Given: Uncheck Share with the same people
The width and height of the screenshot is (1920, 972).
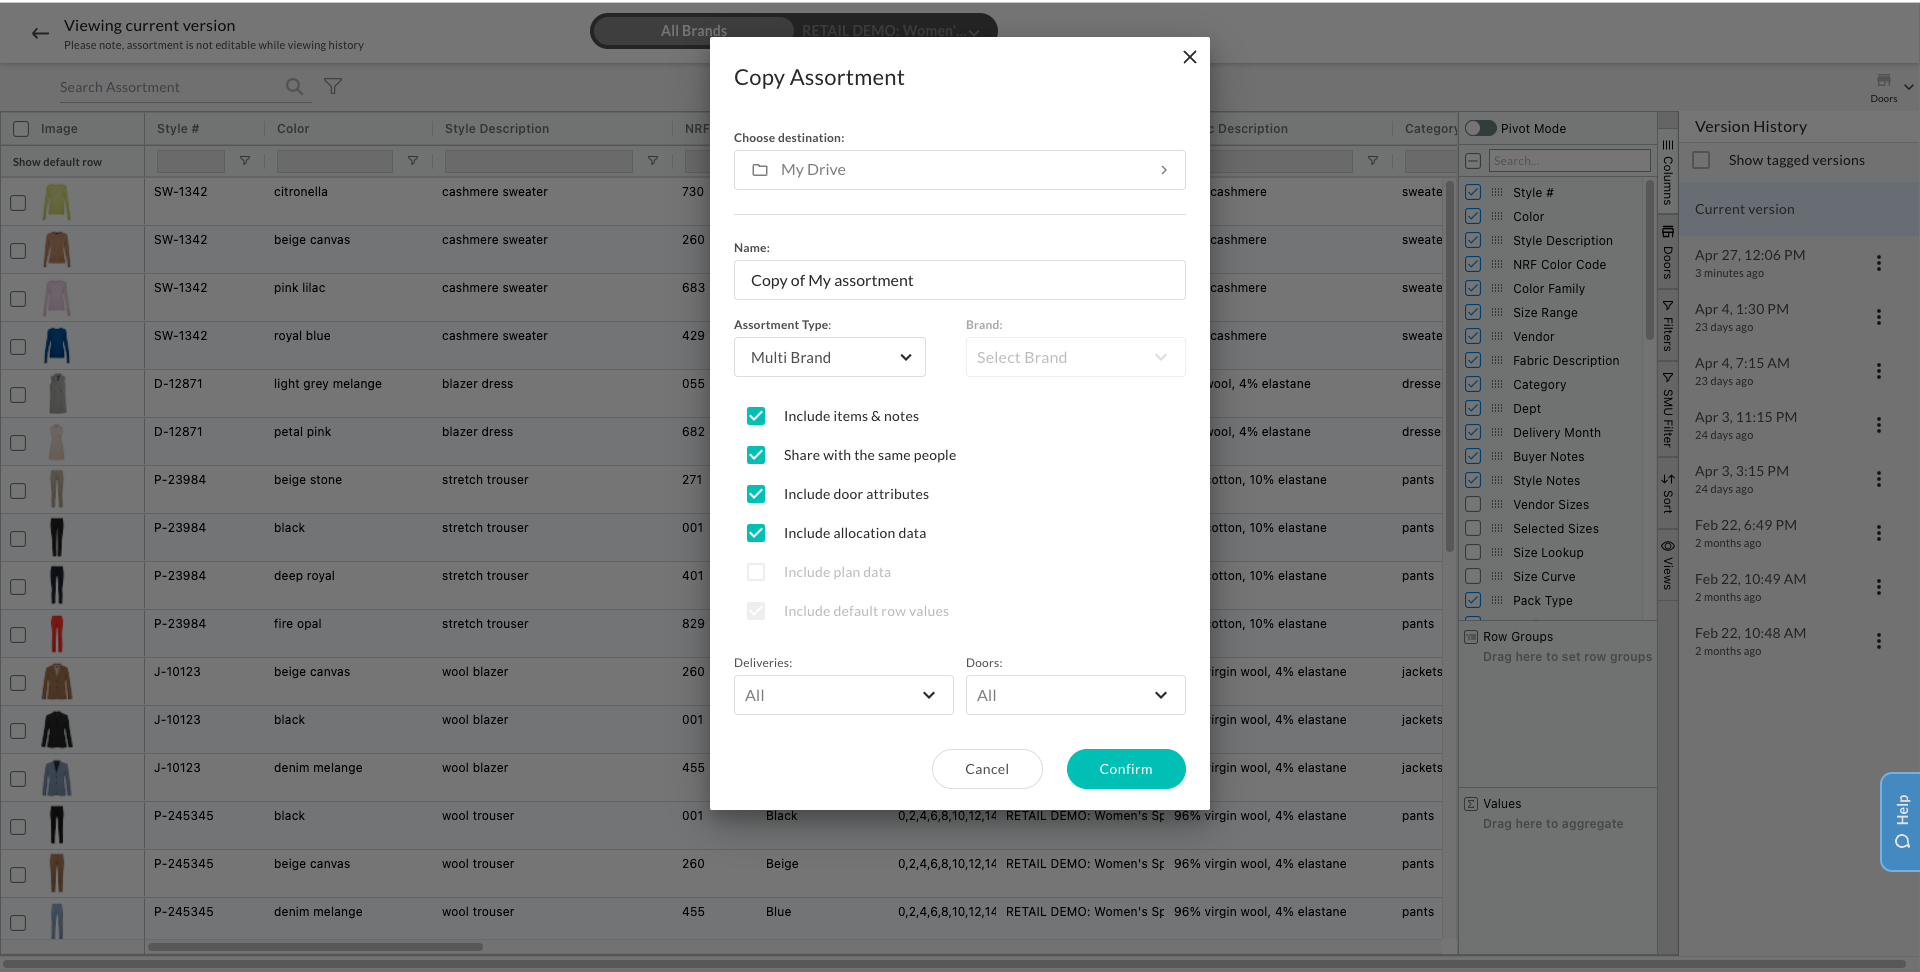Looking at the screenshot, I should pyautogui.click(x=756, y=455).
